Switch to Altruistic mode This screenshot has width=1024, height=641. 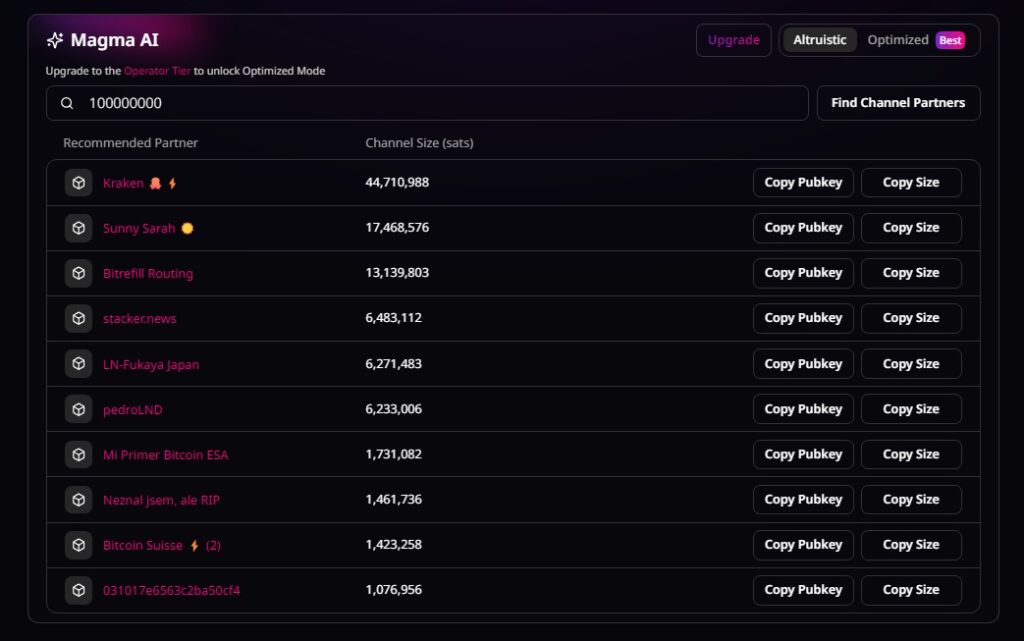pyautogui.click(x=820, y=40)
